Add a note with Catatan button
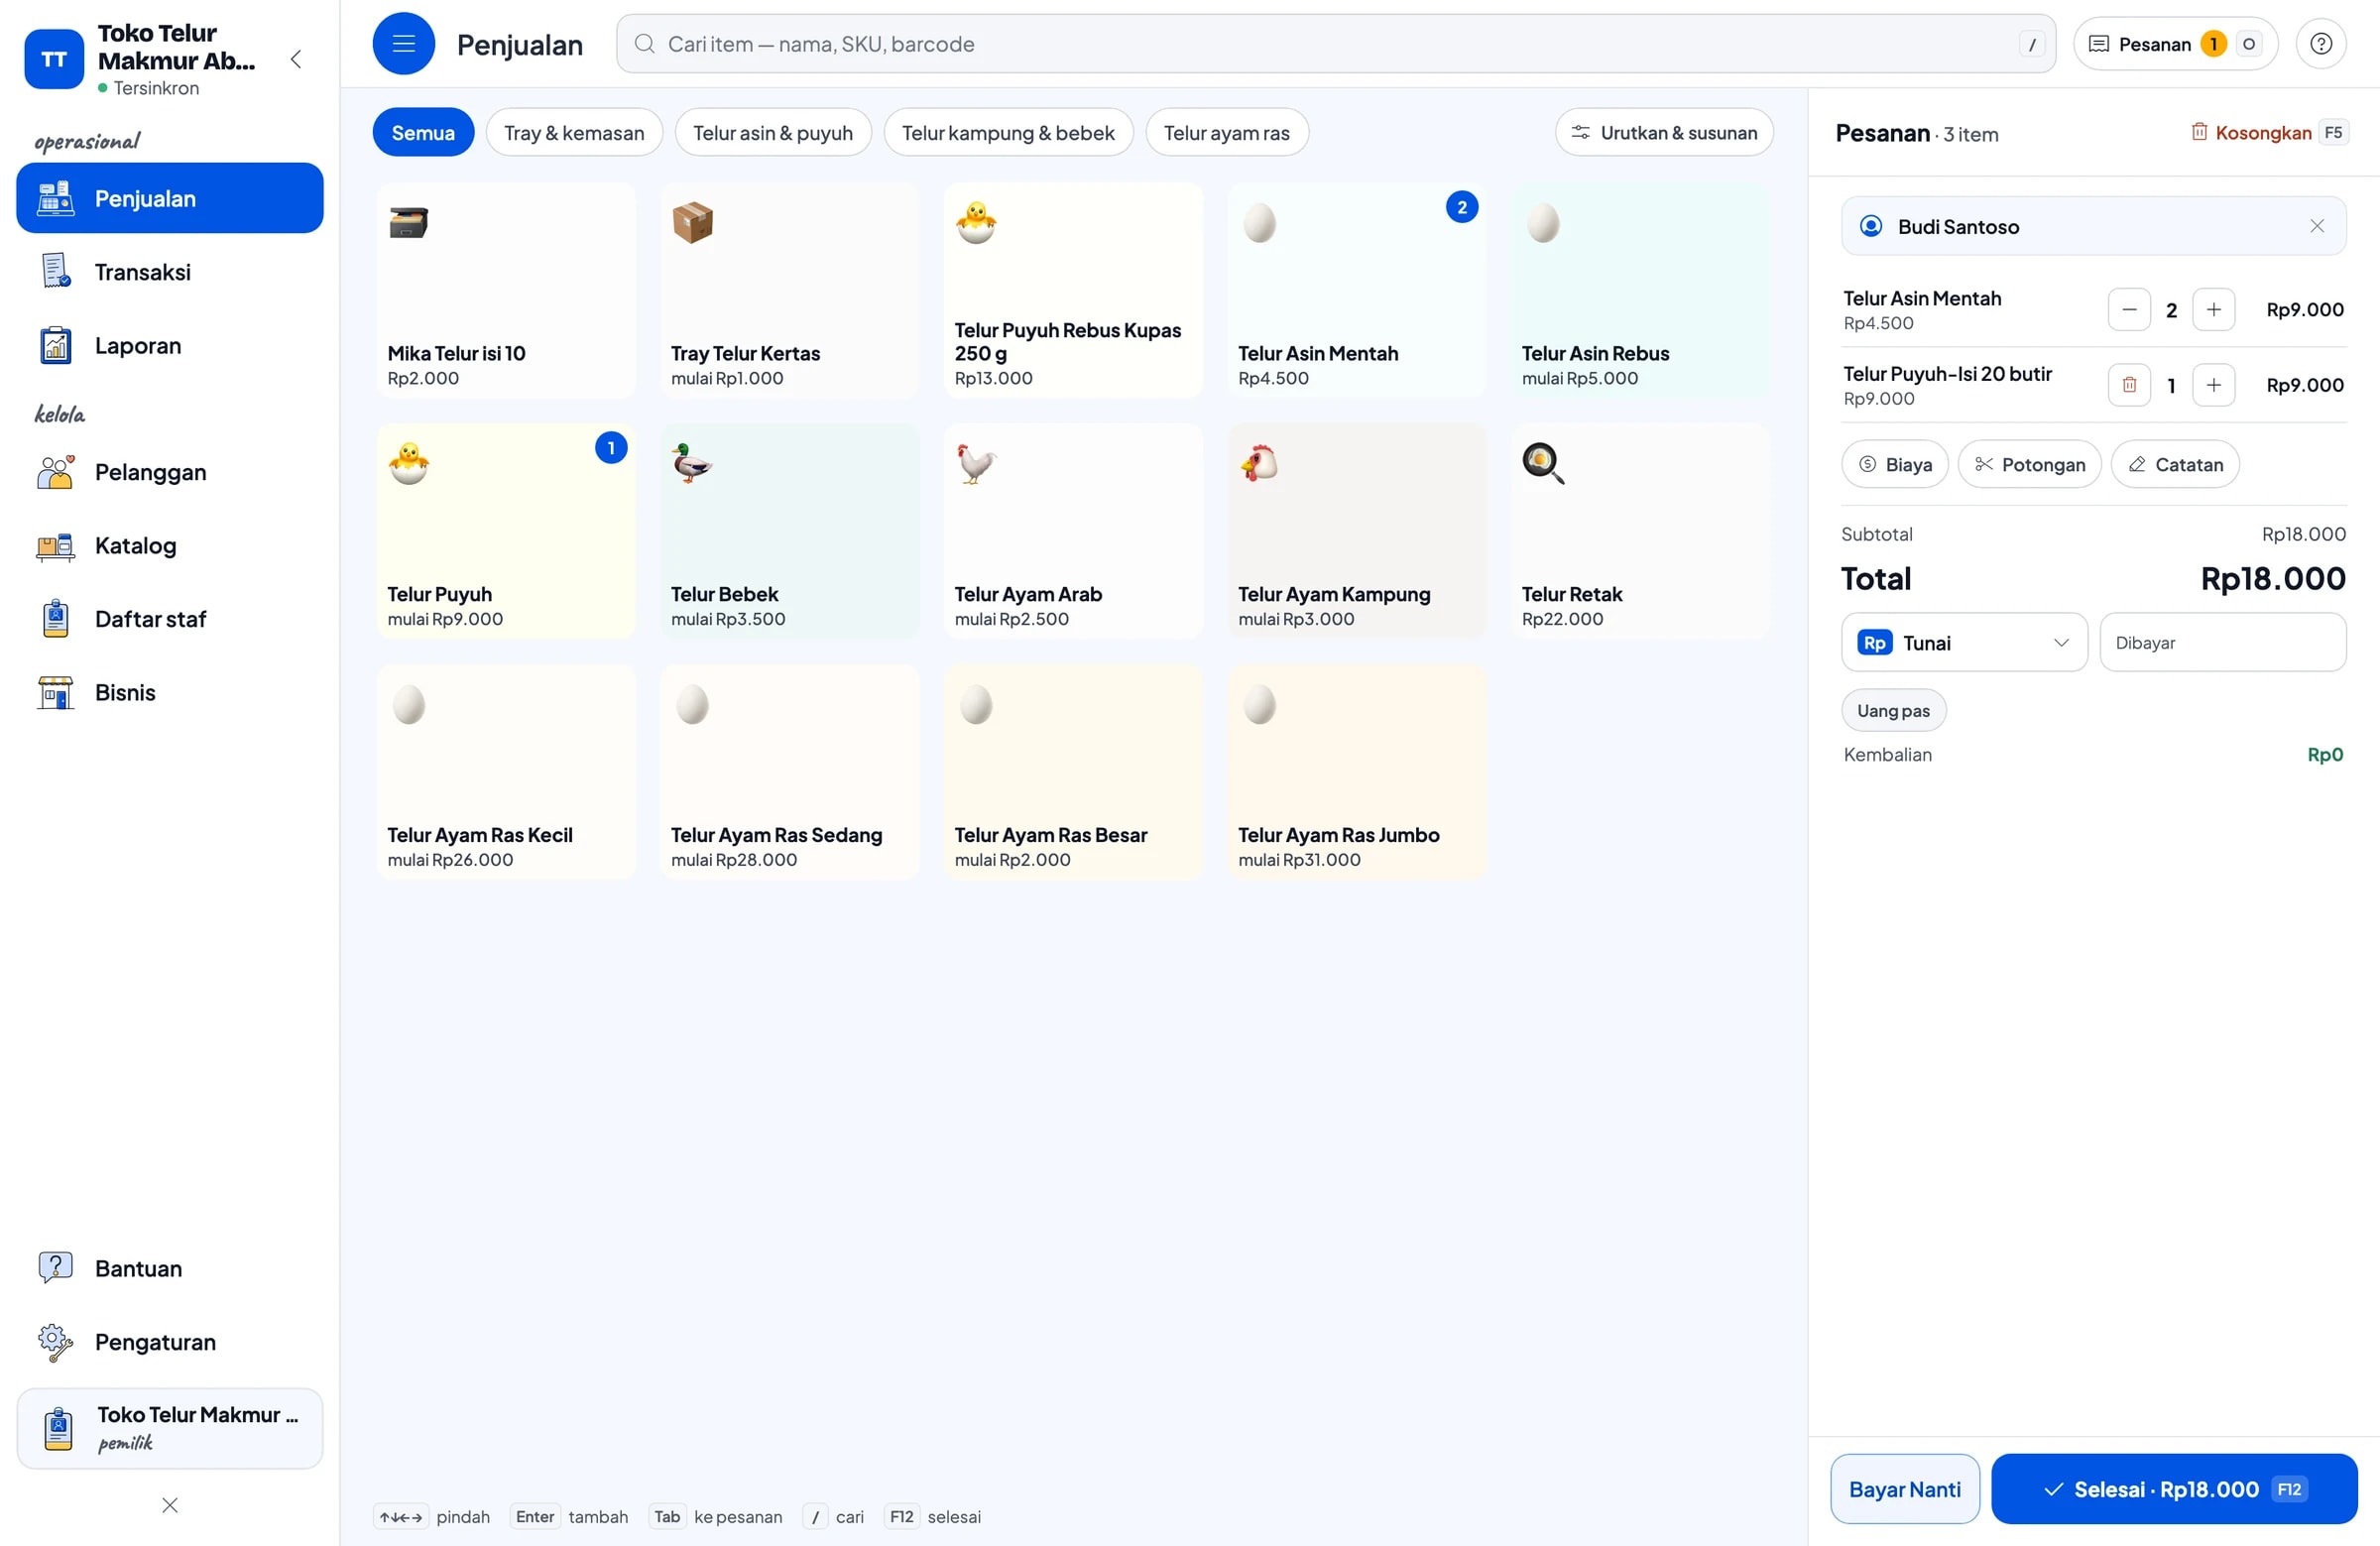Screen dimensions: 2380x1546 2174,464
